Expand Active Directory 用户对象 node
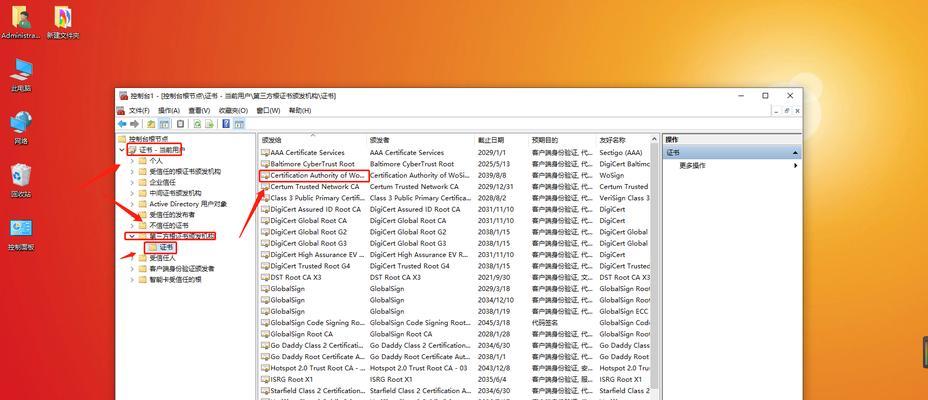Viewport: 928px width, 400px height. (x=132, y=204)
